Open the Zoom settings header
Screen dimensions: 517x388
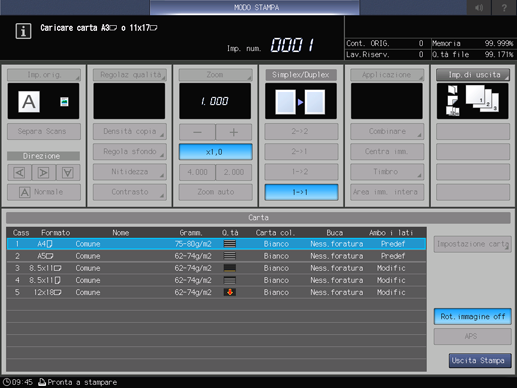[215, 75]
